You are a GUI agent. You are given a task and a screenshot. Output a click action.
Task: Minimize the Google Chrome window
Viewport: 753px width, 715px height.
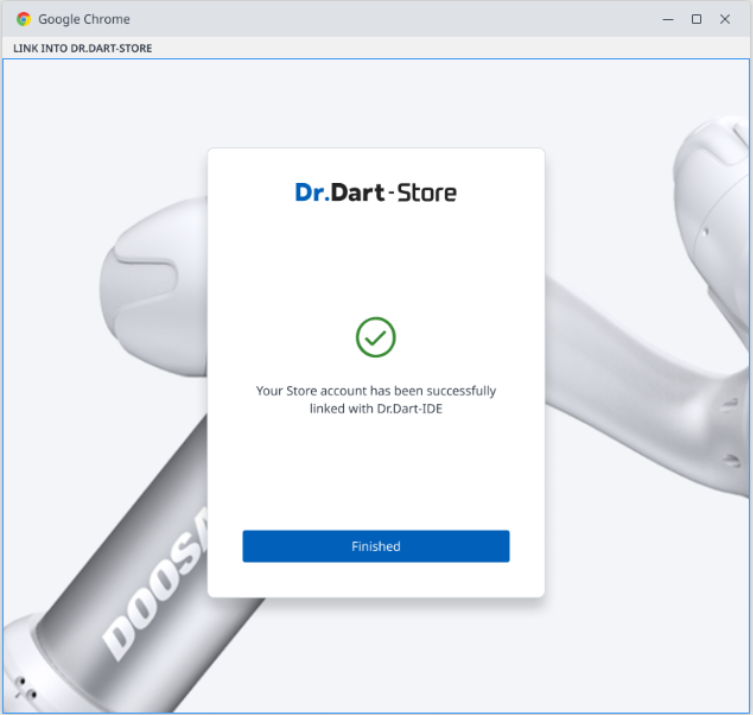(668, 19)
